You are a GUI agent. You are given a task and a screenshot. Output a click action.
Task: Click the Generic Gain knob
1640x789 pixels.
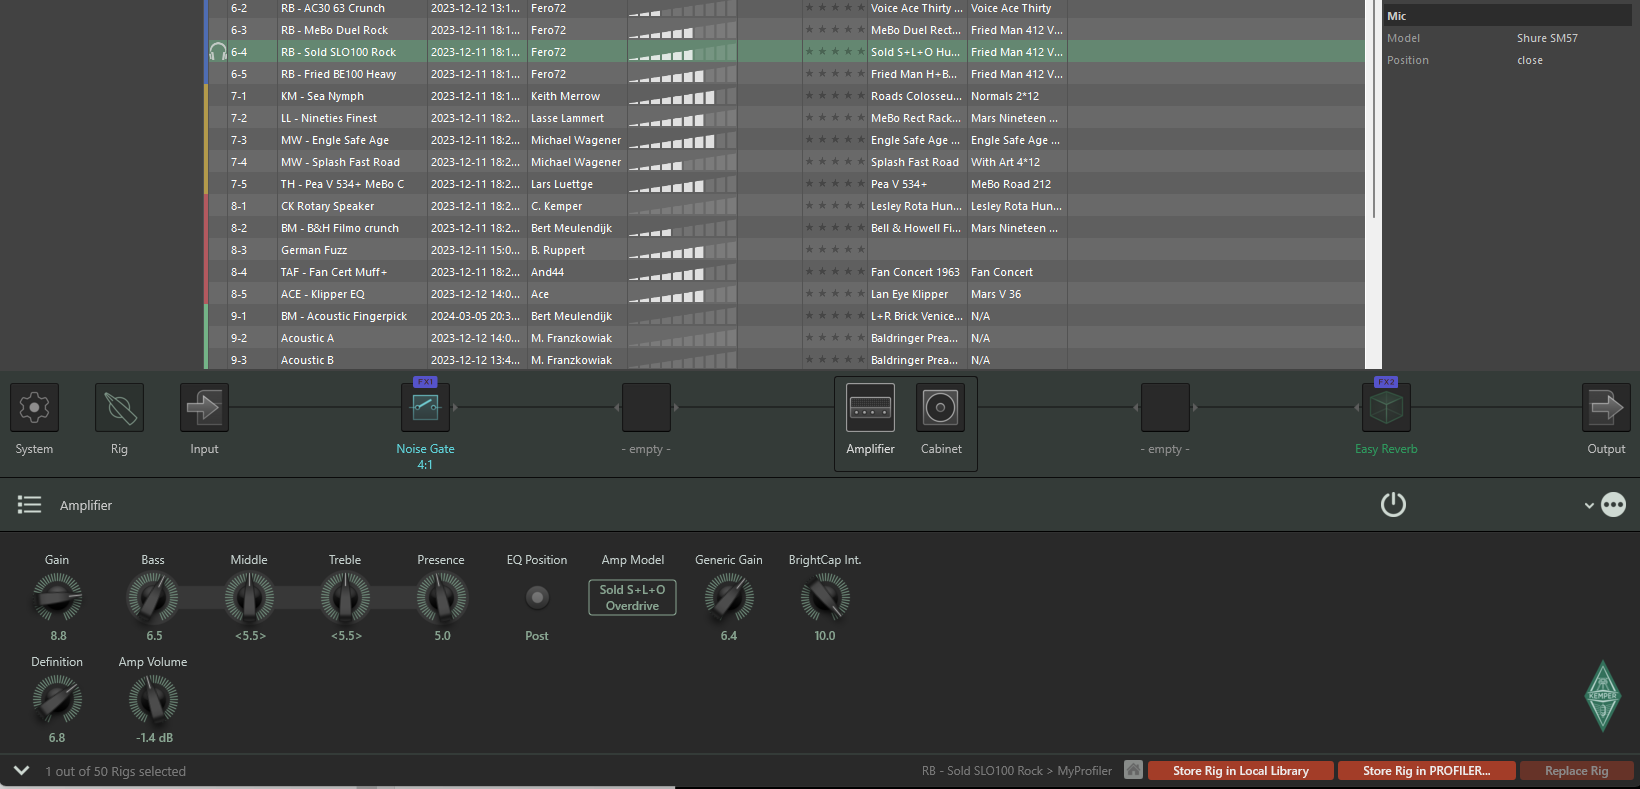[x=729, y=598]
